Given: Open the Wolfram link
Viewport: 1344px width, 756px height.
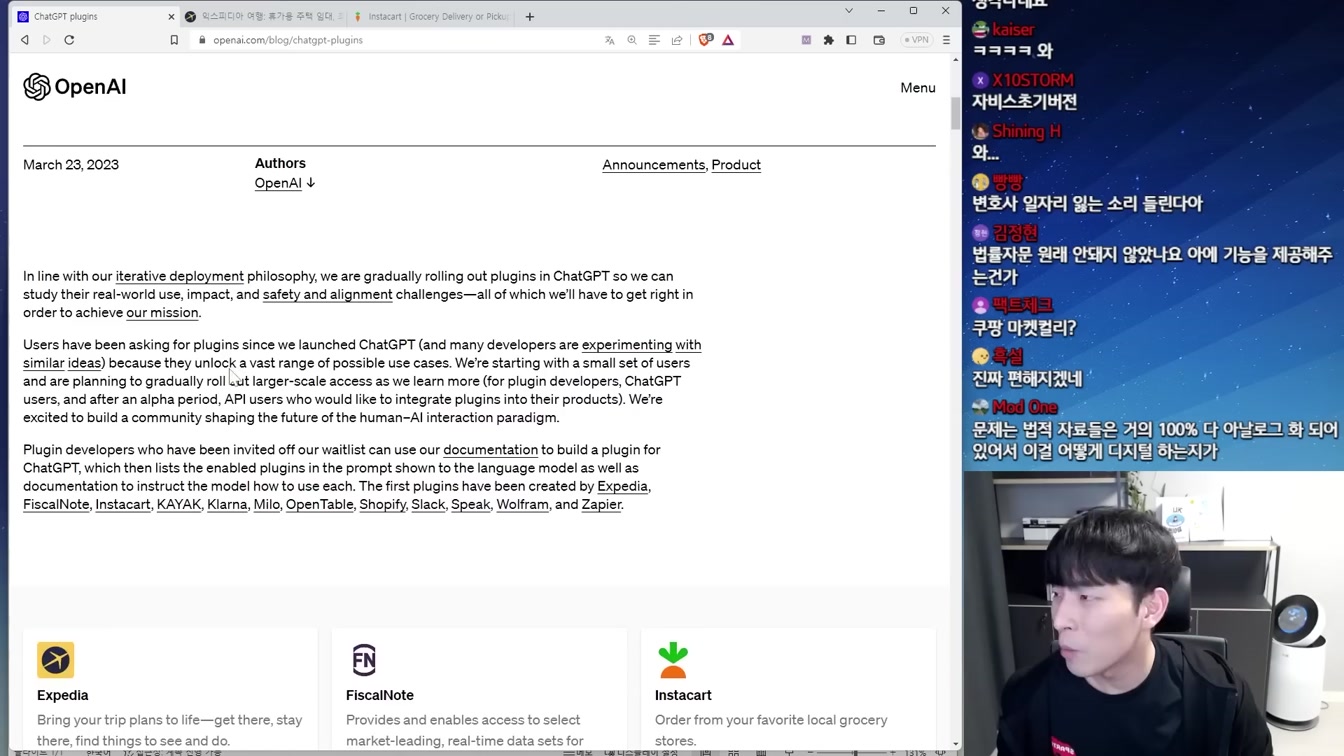Looking at the screenshot, I should pyautogui.click(x=522, y=504).
